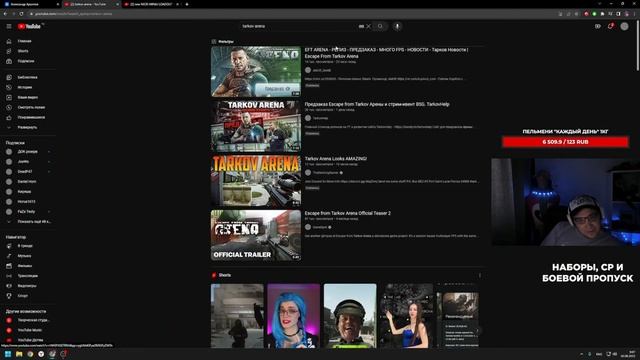Open the channel avatar of first result
The height and width of the screenshot is (360, 640).
(x=308, y=70)
